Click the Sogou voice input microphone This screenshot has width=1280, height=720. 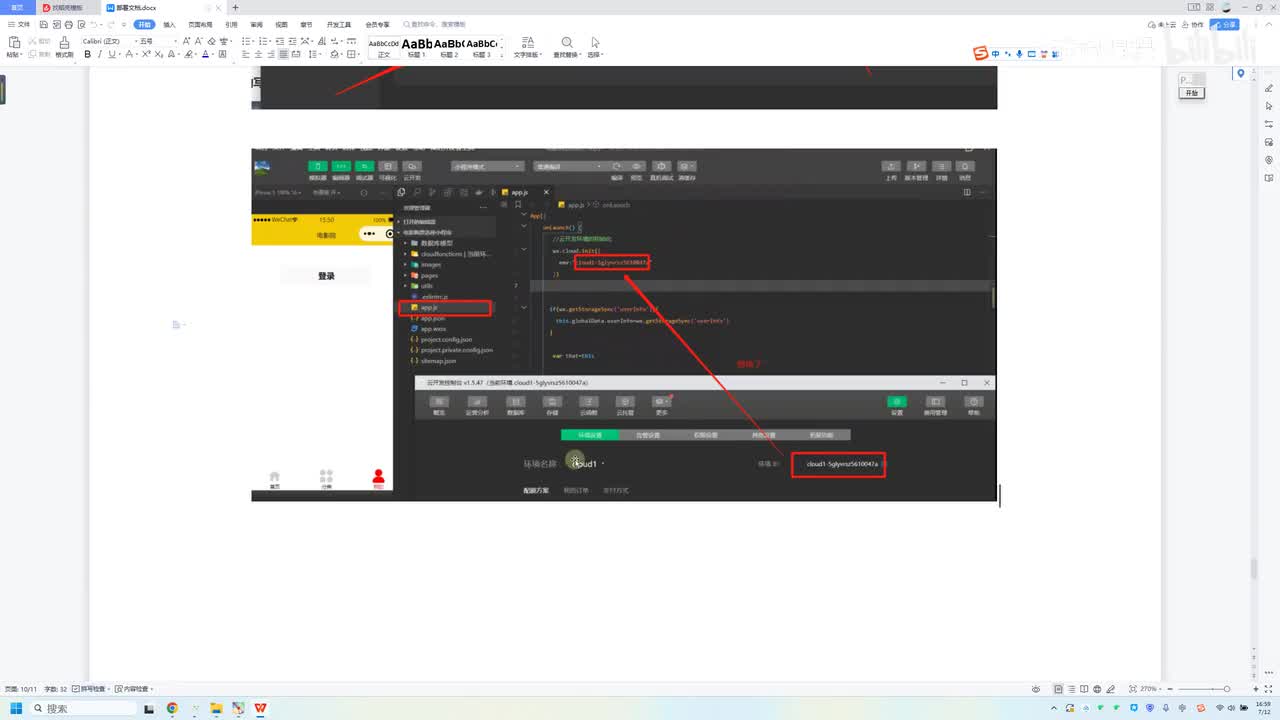pyautogui.click(x=1019, y=54)
